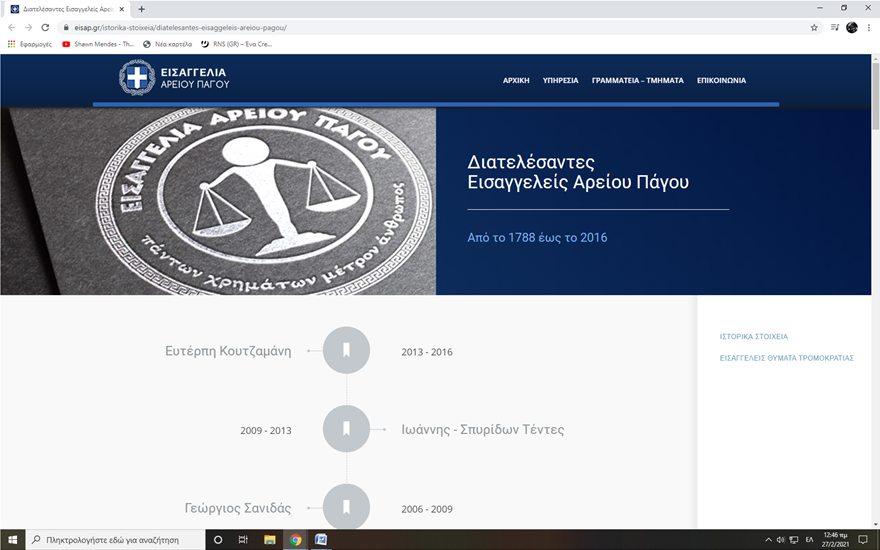The height and width of the screenshot is (550, 880).
Task: Open Chrome's three-dot menu
Action: 869,28
